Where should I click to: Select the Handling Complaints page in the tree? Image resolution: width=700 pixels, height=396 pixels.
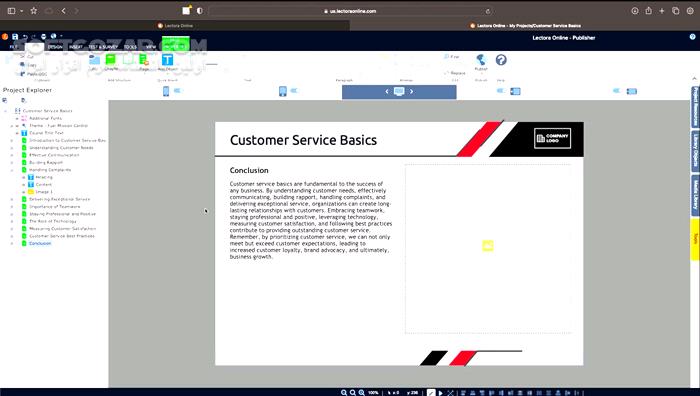point(50,170)
